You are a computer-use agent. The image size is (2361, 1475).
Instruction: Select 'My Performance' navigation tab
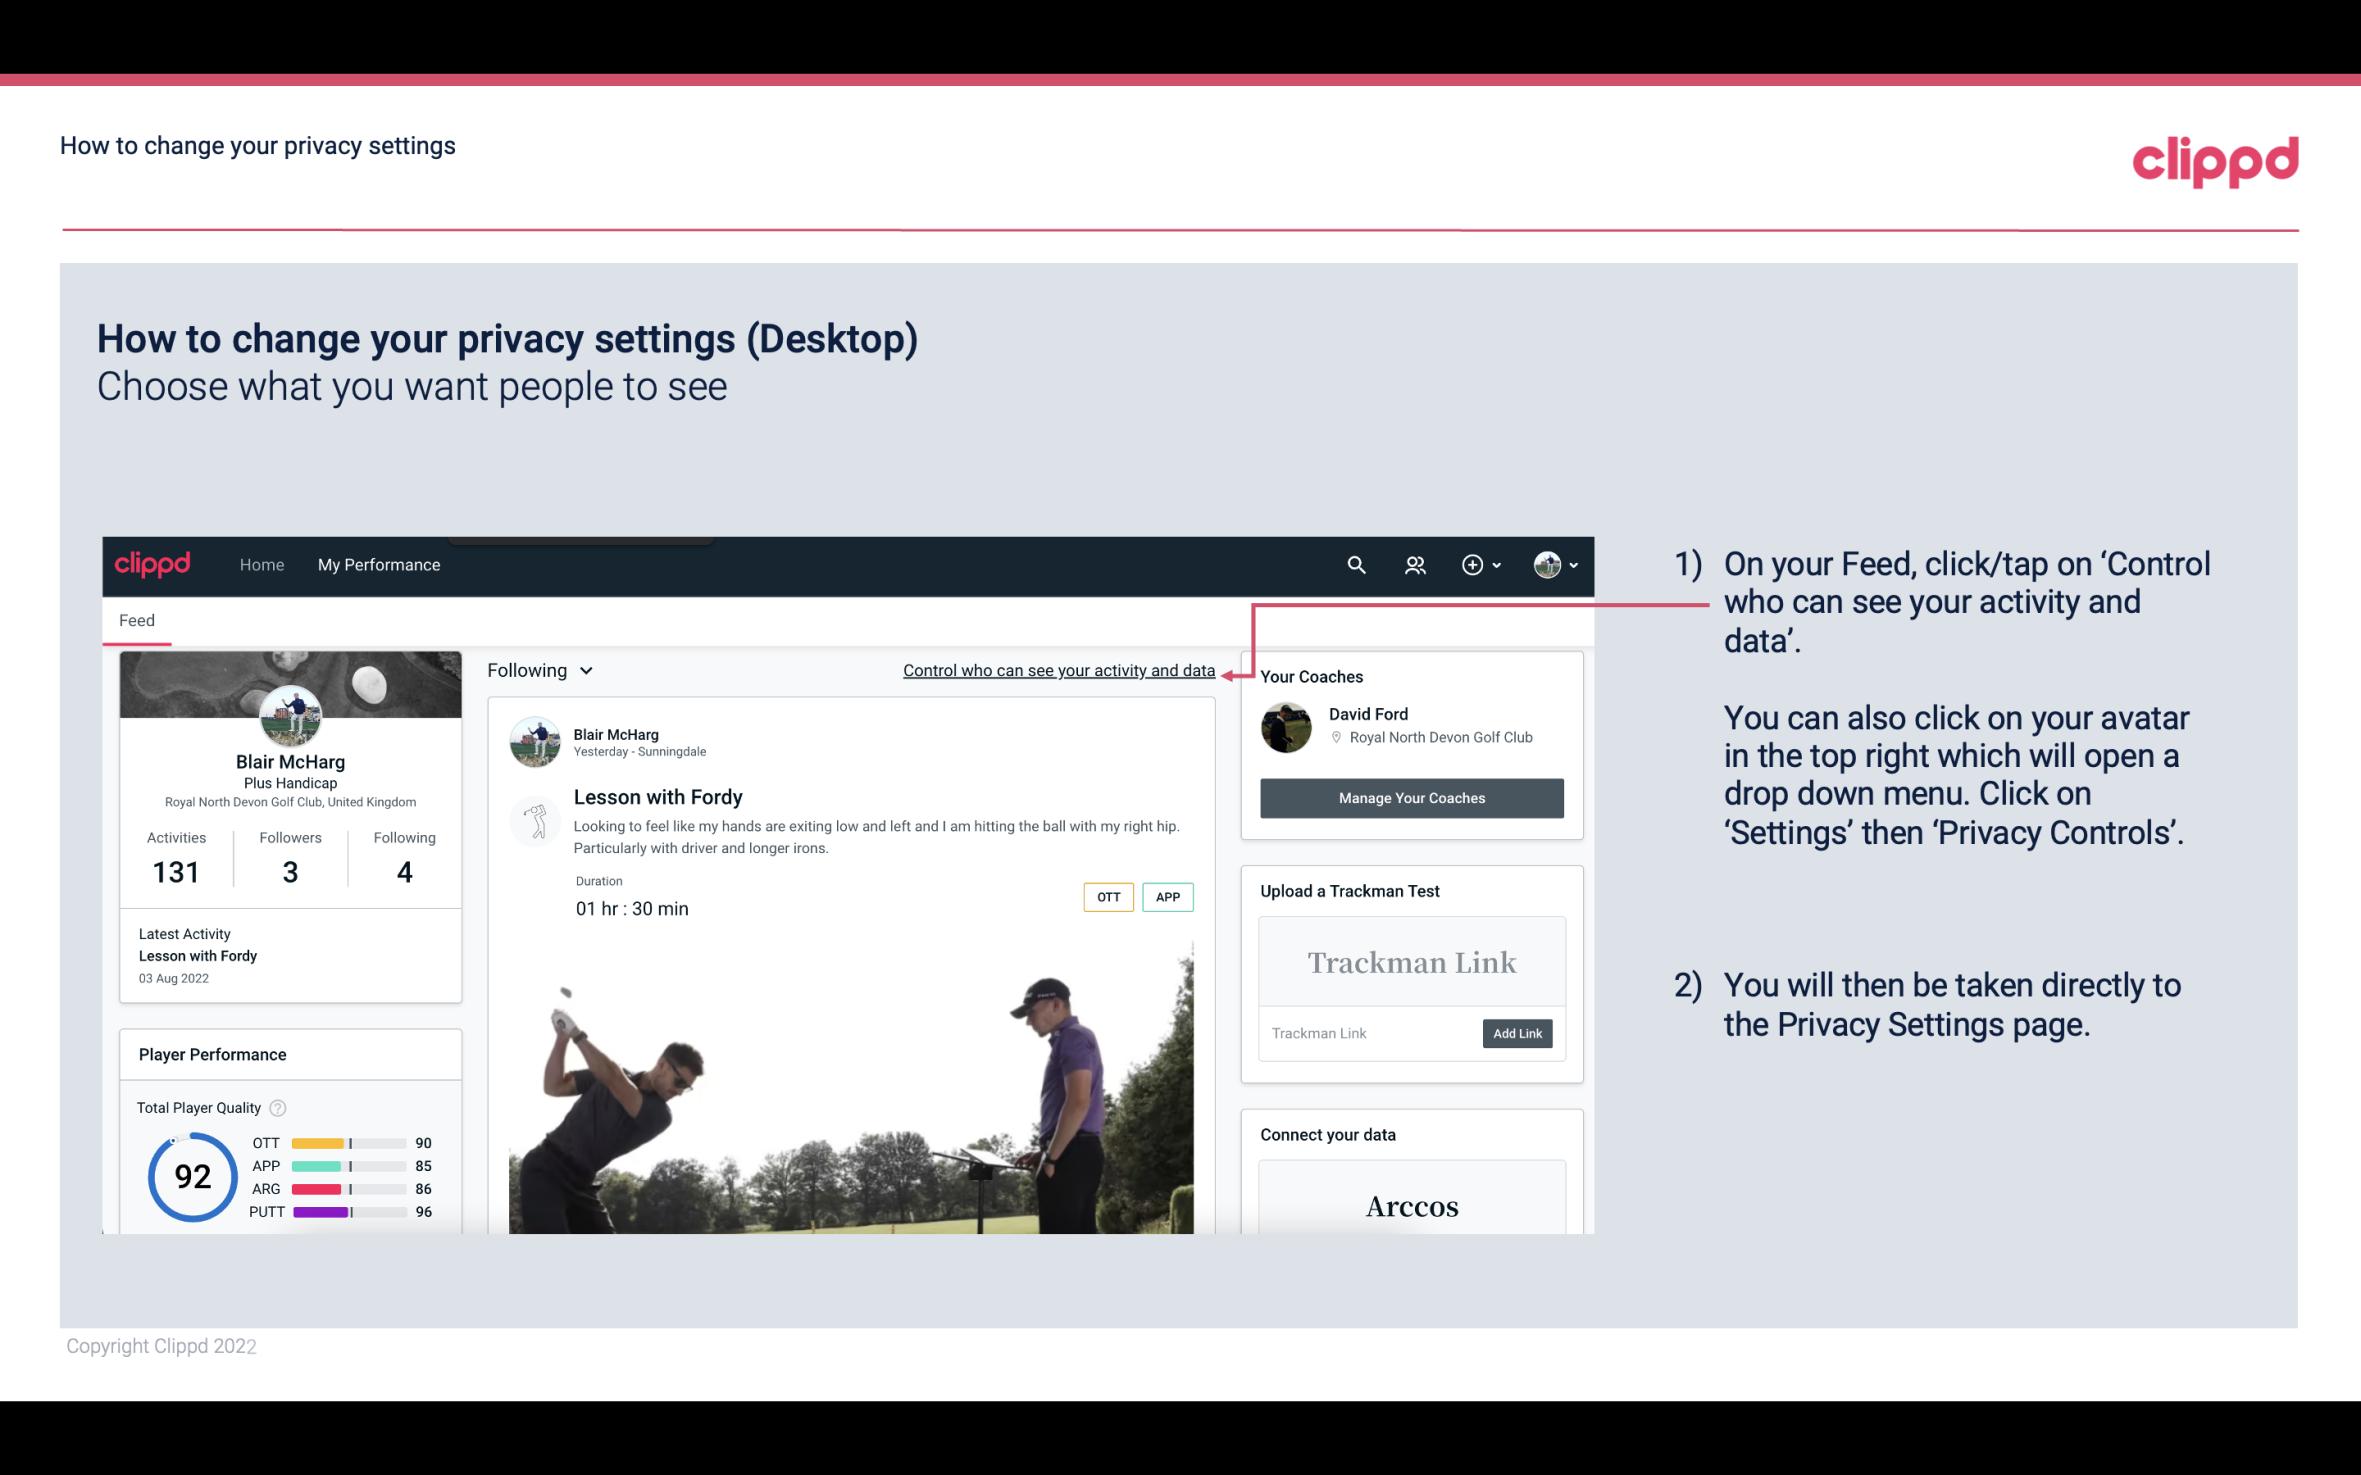pos(377,564)
